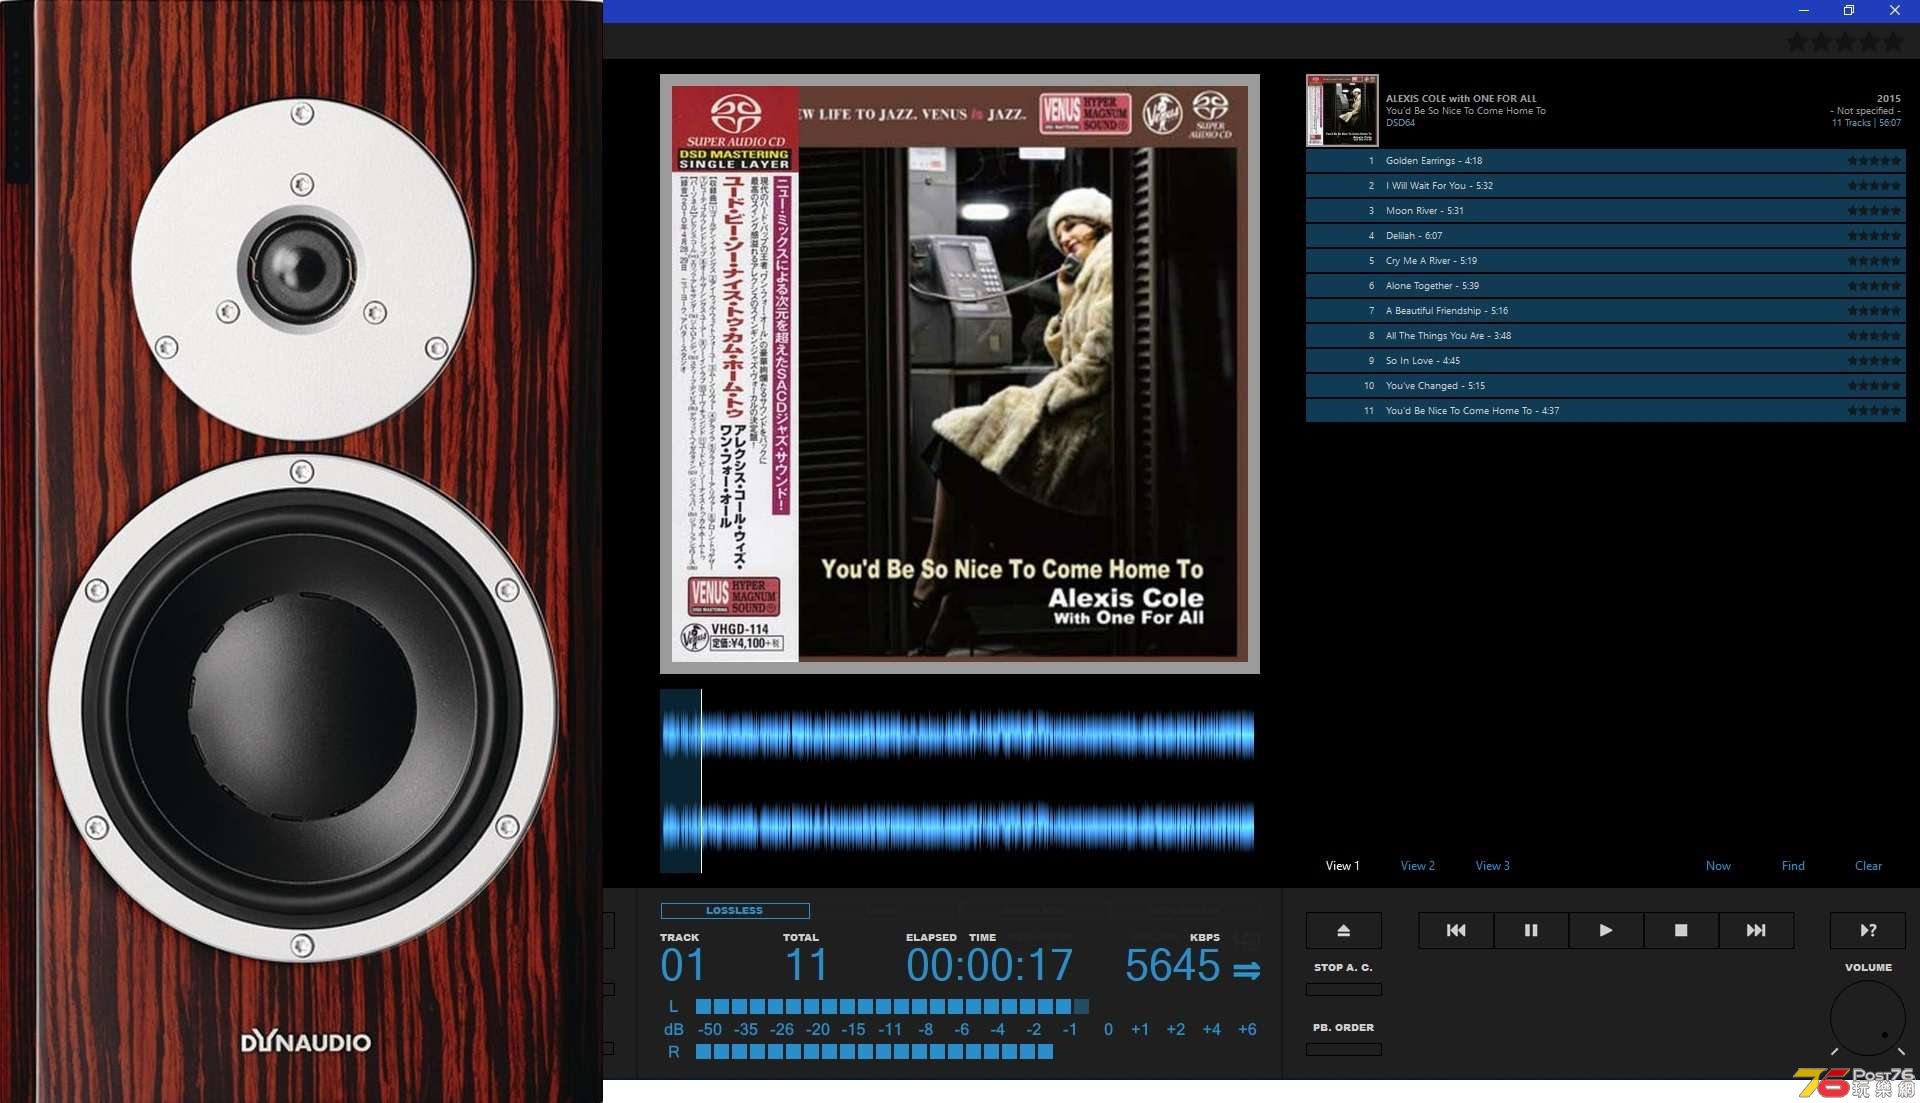Click the track number display 01
This screenshot has width=1920, height=1103.
(x=683, y=966)
